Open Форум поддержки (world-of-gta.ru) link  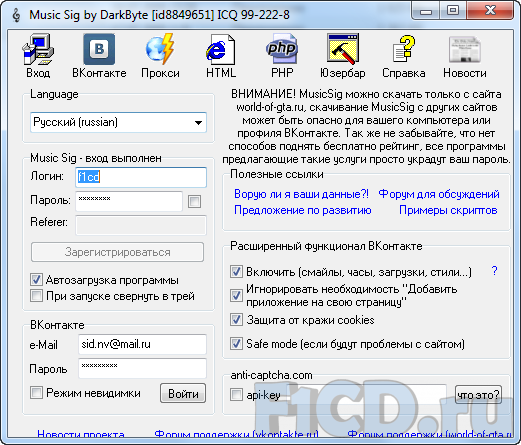(430, 434)
